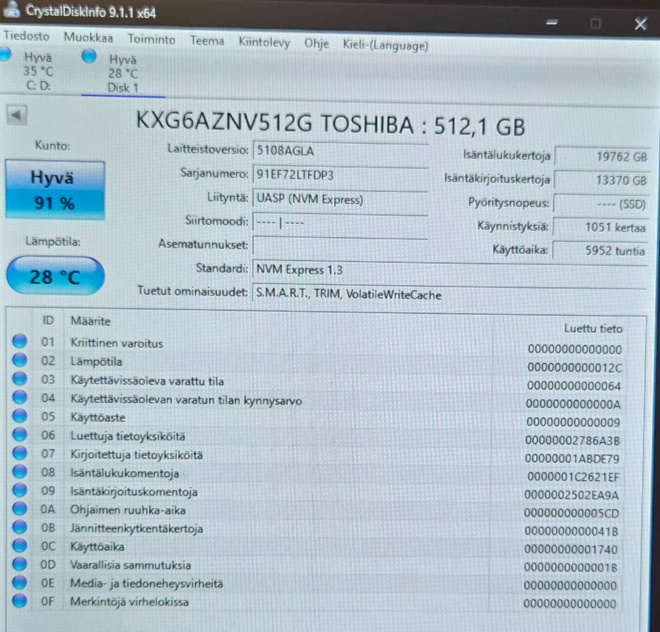Click the Käyttöaika value 5952 tuntia
This screenshot has width=660, height=632.
600,251
